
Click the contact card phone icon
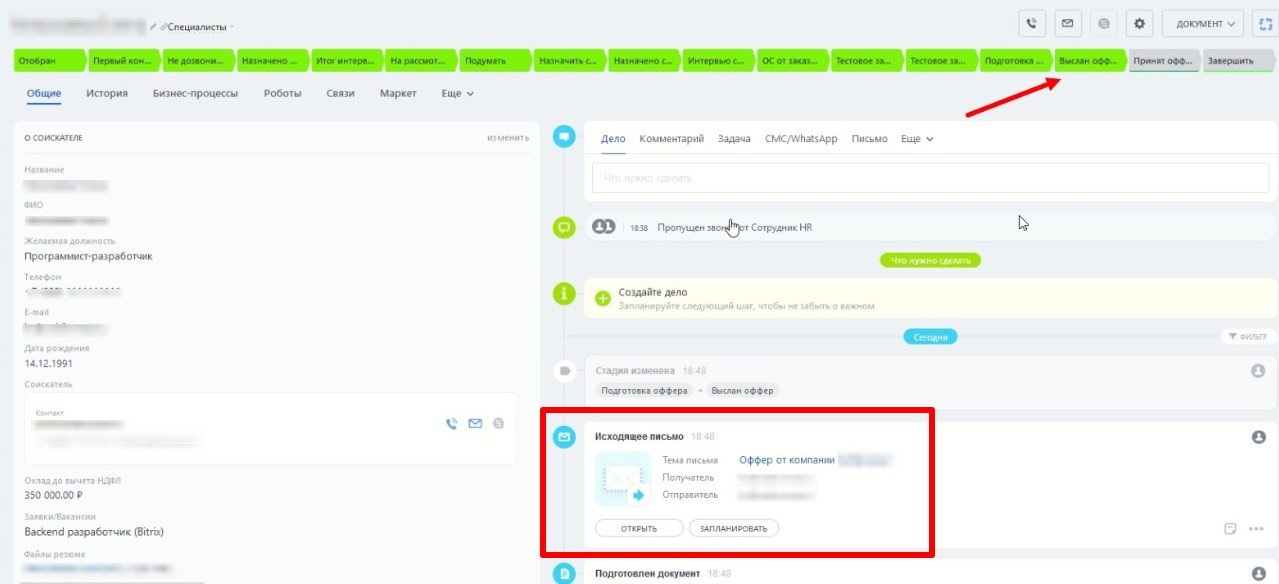click(452, 424)
